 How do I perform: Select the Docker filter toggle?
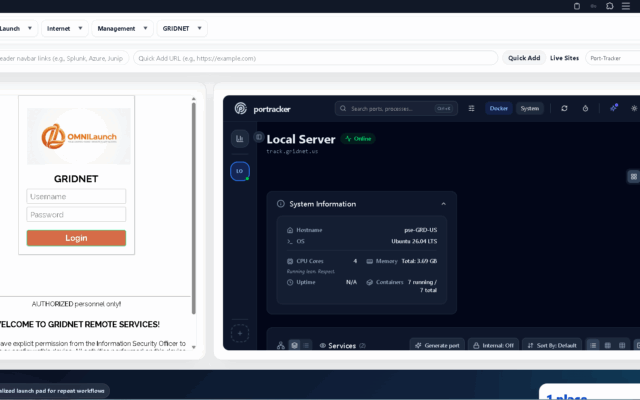coord(498,108)
